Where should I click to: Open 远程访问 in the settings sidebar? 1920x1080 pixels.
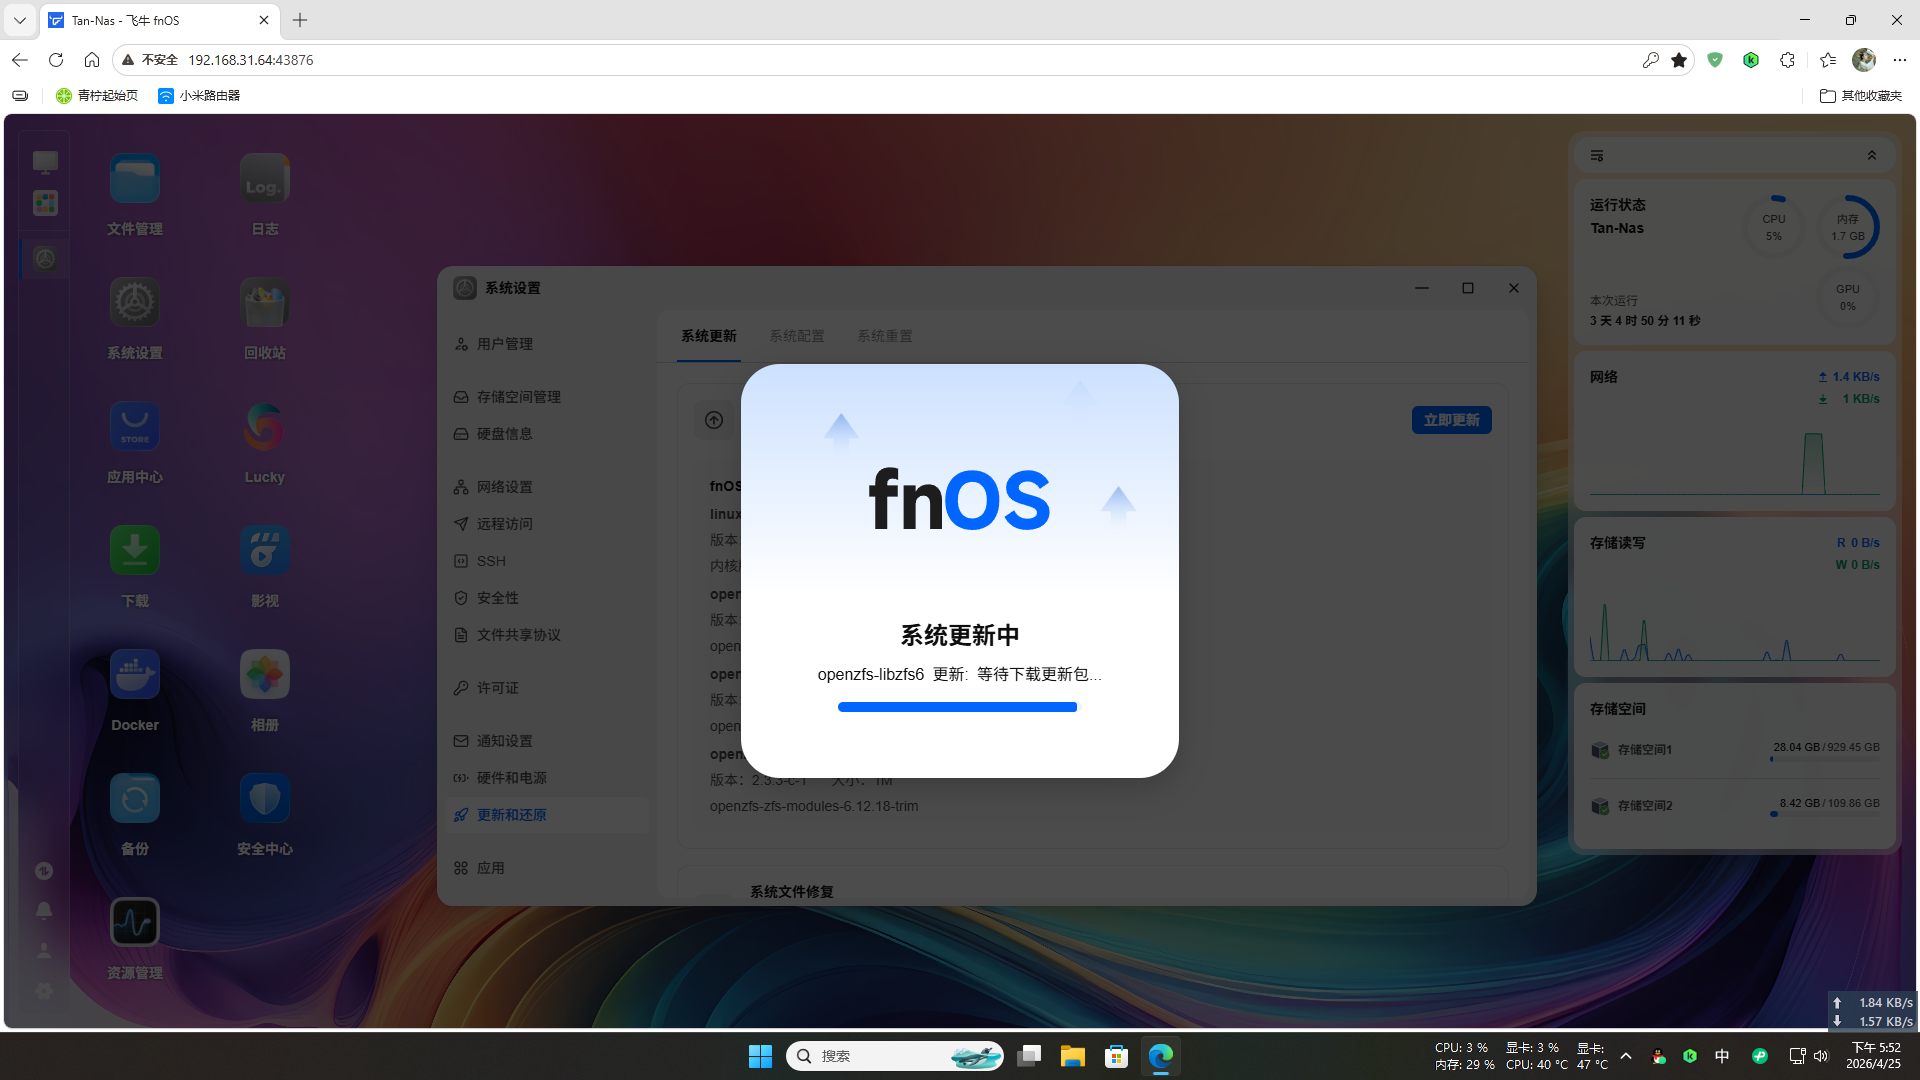(548, 524)
